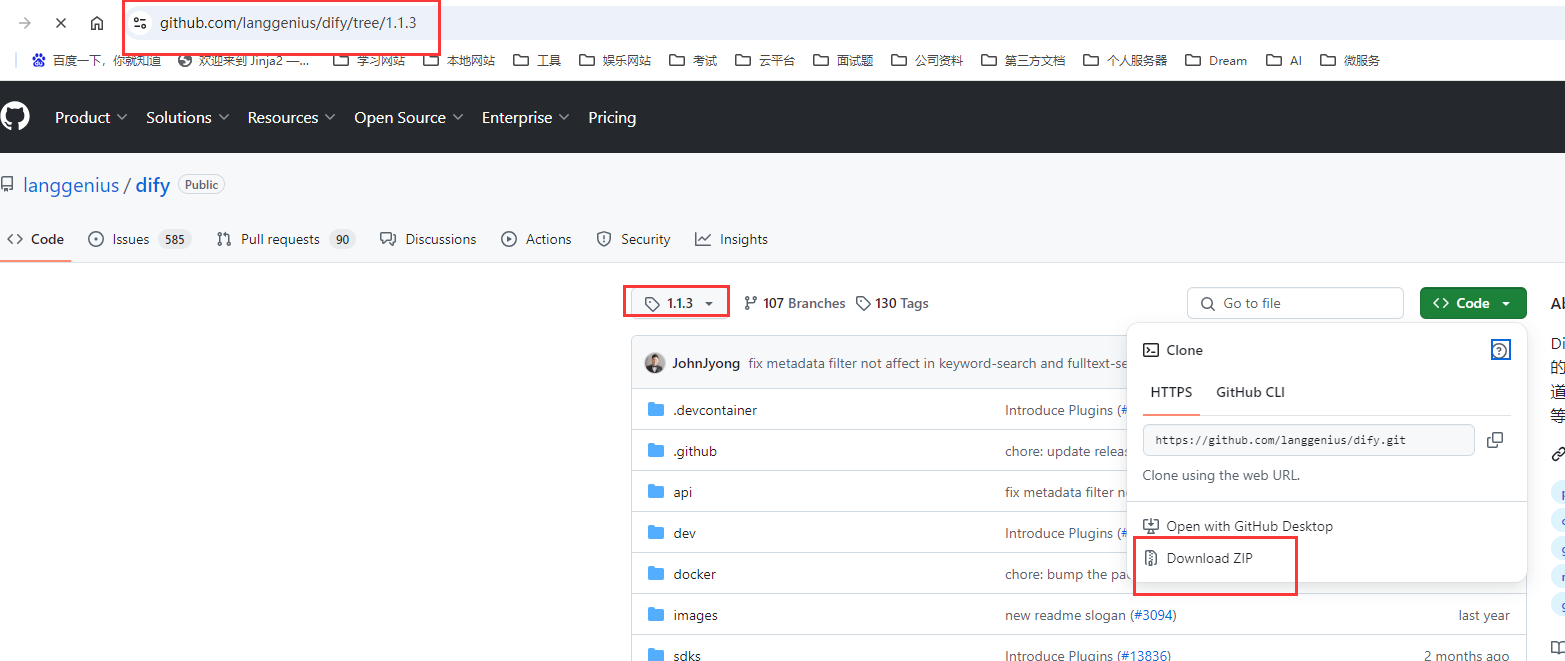1565x661 pixels.
Task: Click Download ZIP
Action: [1198, 558]
